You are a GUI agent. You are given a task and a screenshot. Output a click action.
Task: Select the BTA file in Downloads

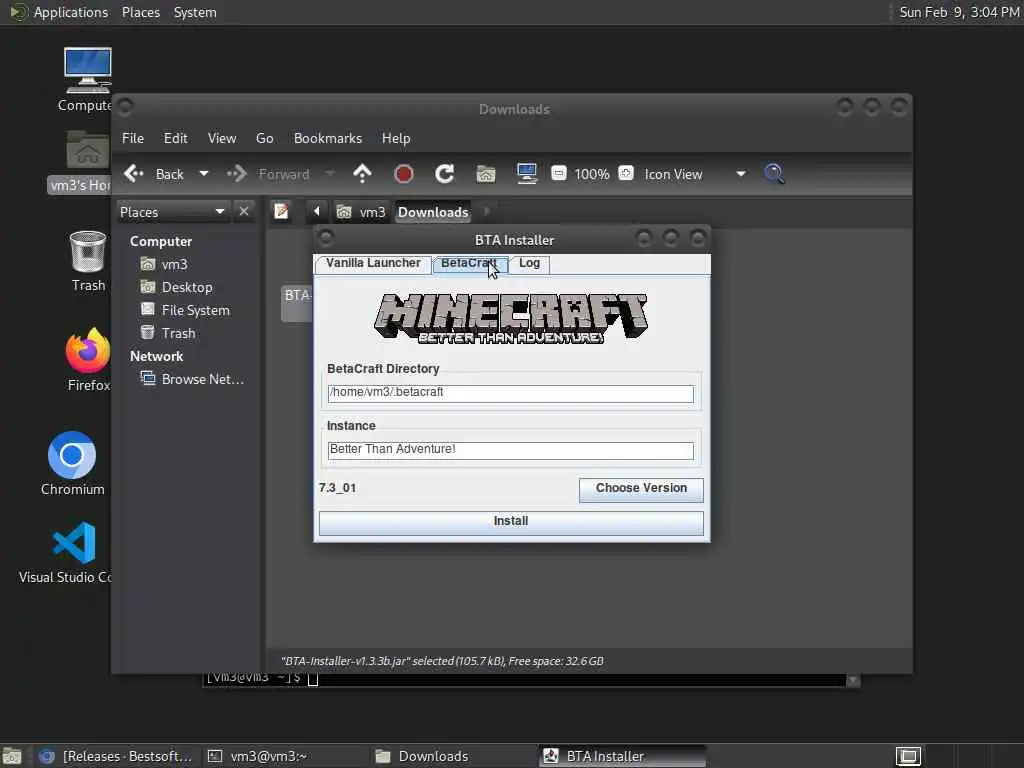[x=297, y=302]
